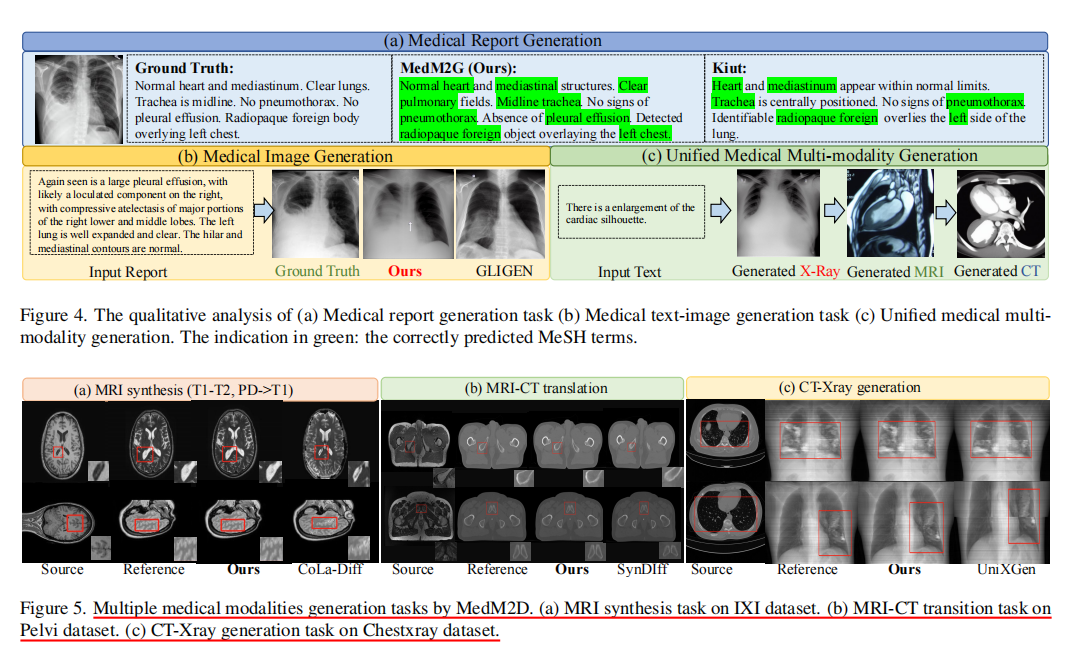Select the GLIGEN generated chest image

[x=500, y=214]
